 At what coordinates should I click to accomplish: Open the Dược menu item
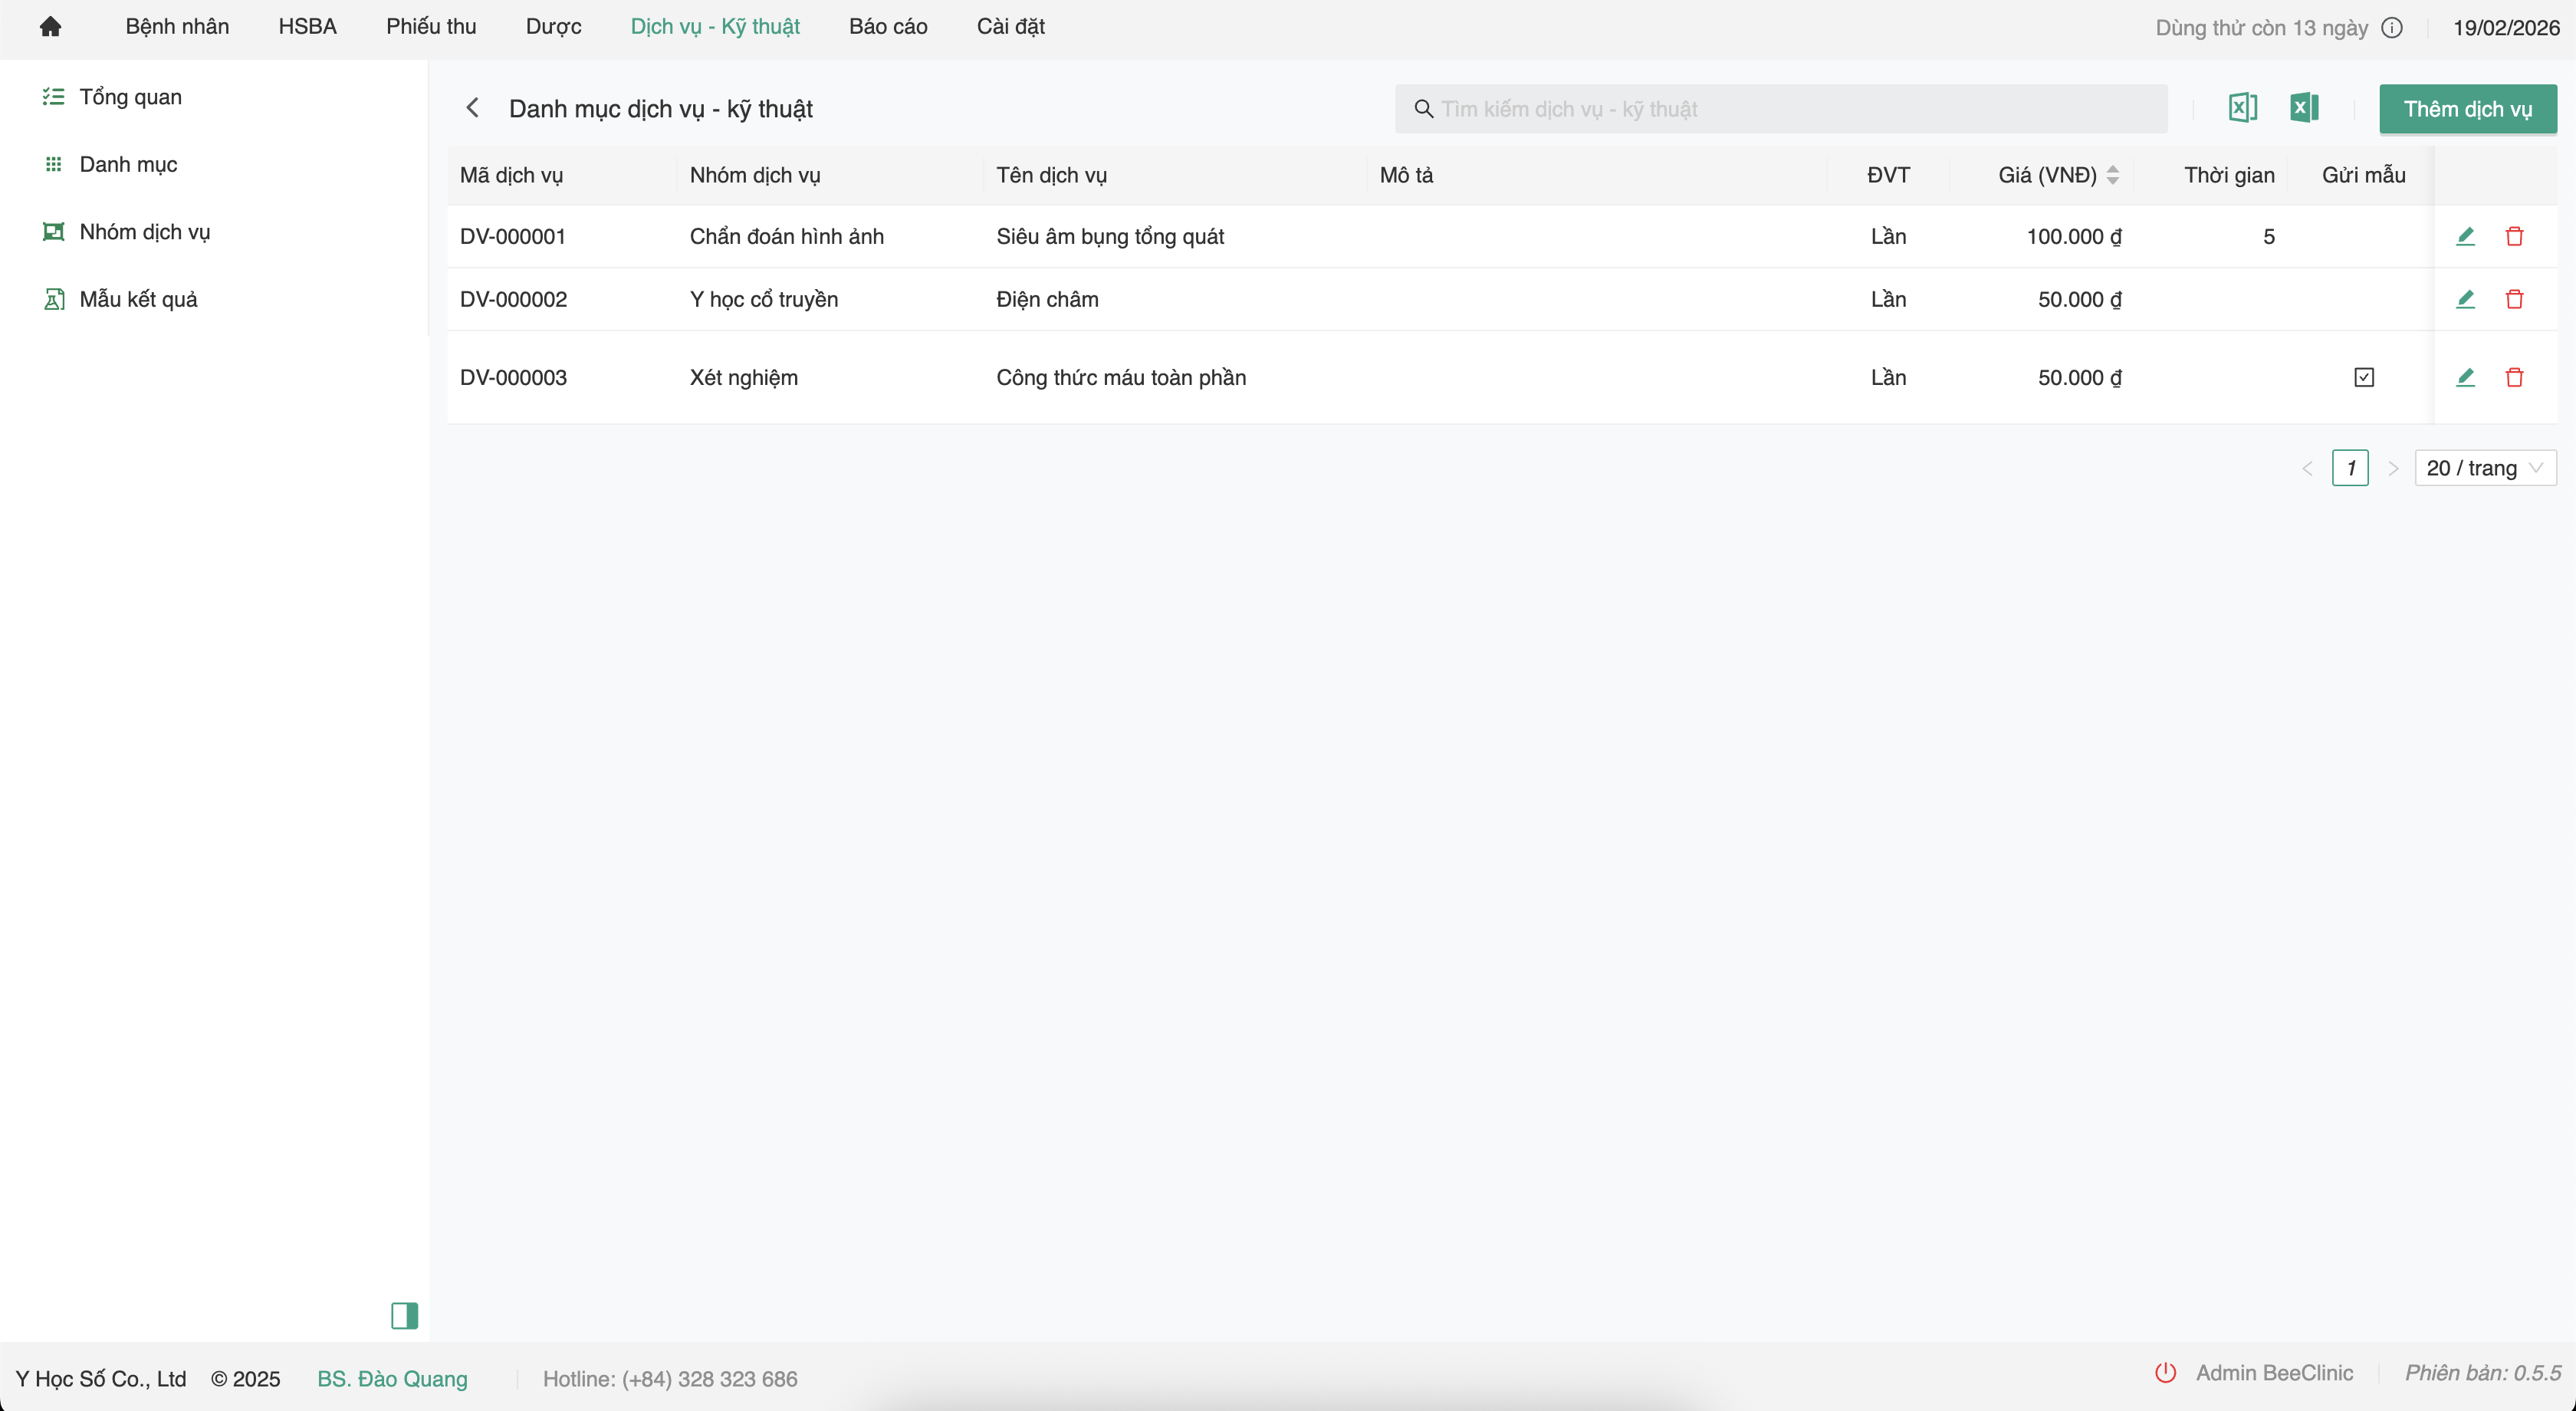coord(553,27)
